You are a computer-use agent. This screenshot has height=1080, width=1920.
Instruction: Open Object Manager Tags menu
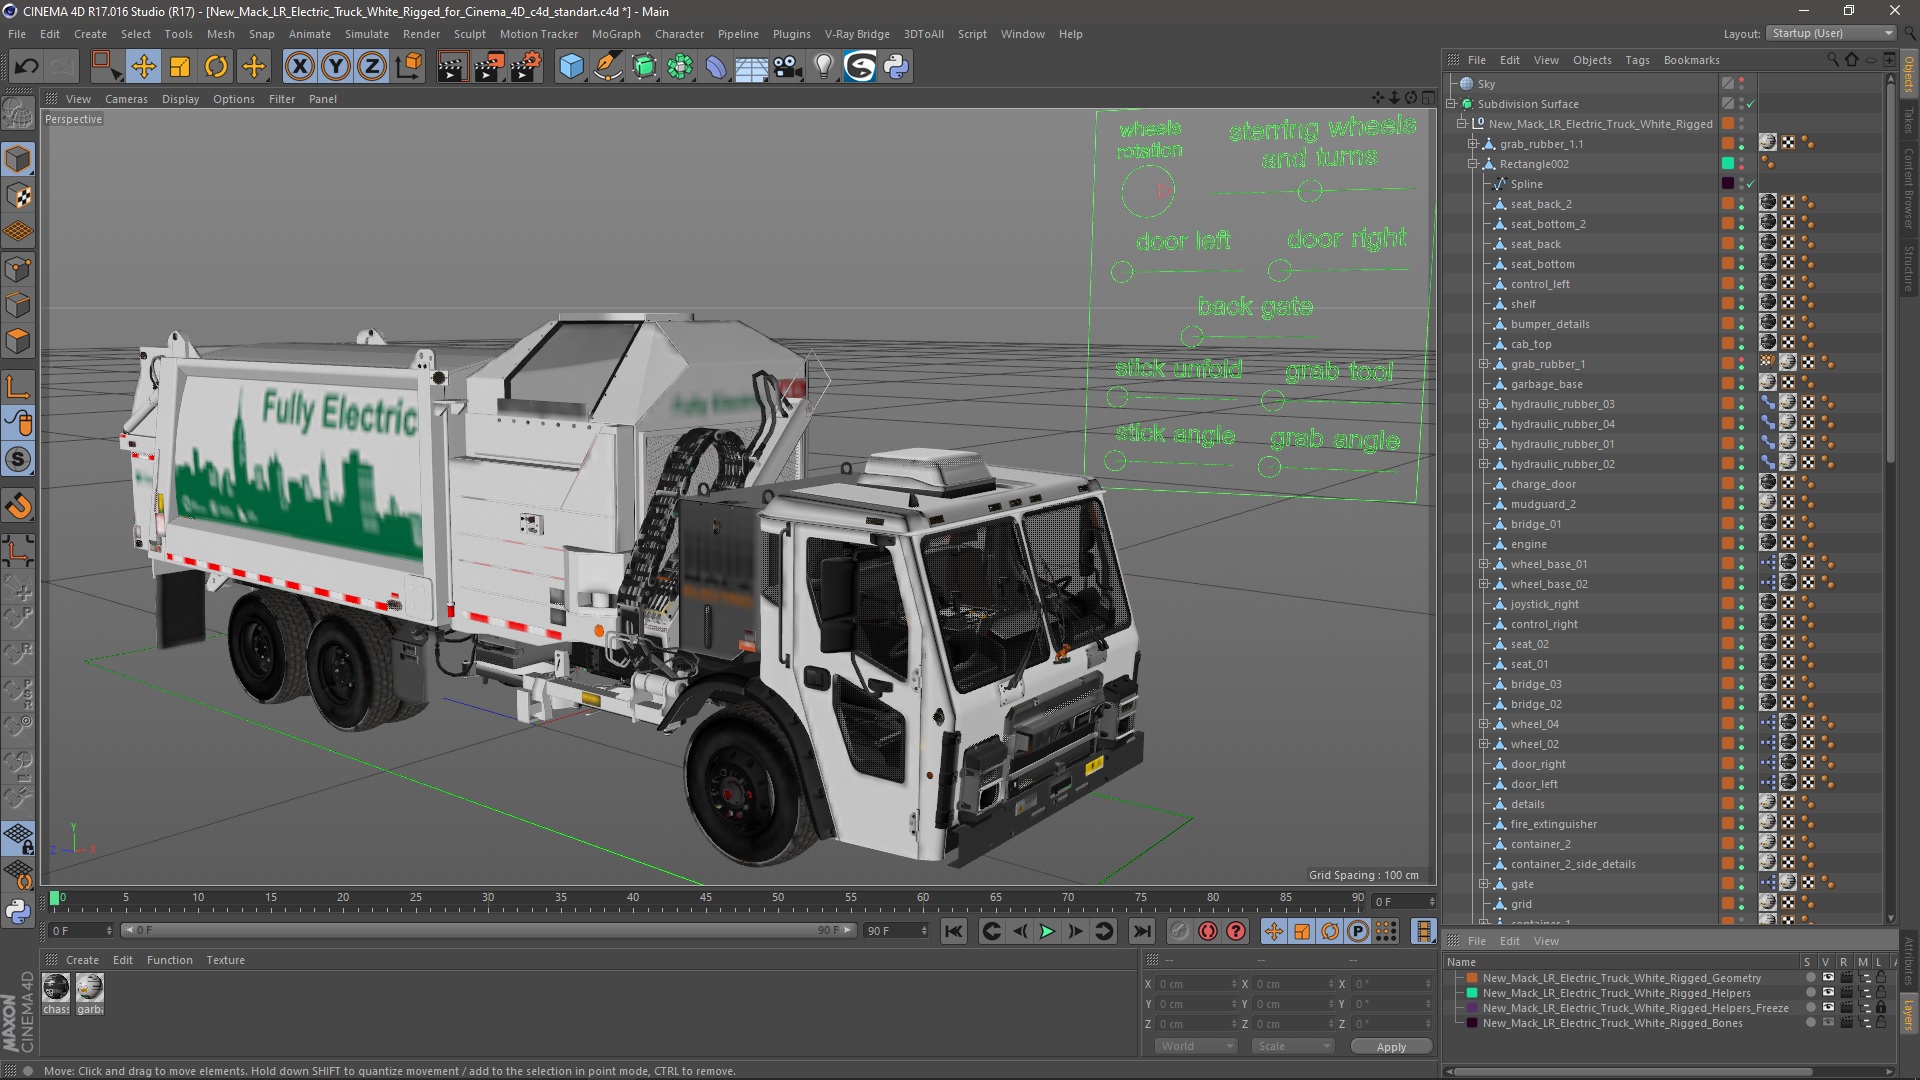click(x=1637, y=60)
